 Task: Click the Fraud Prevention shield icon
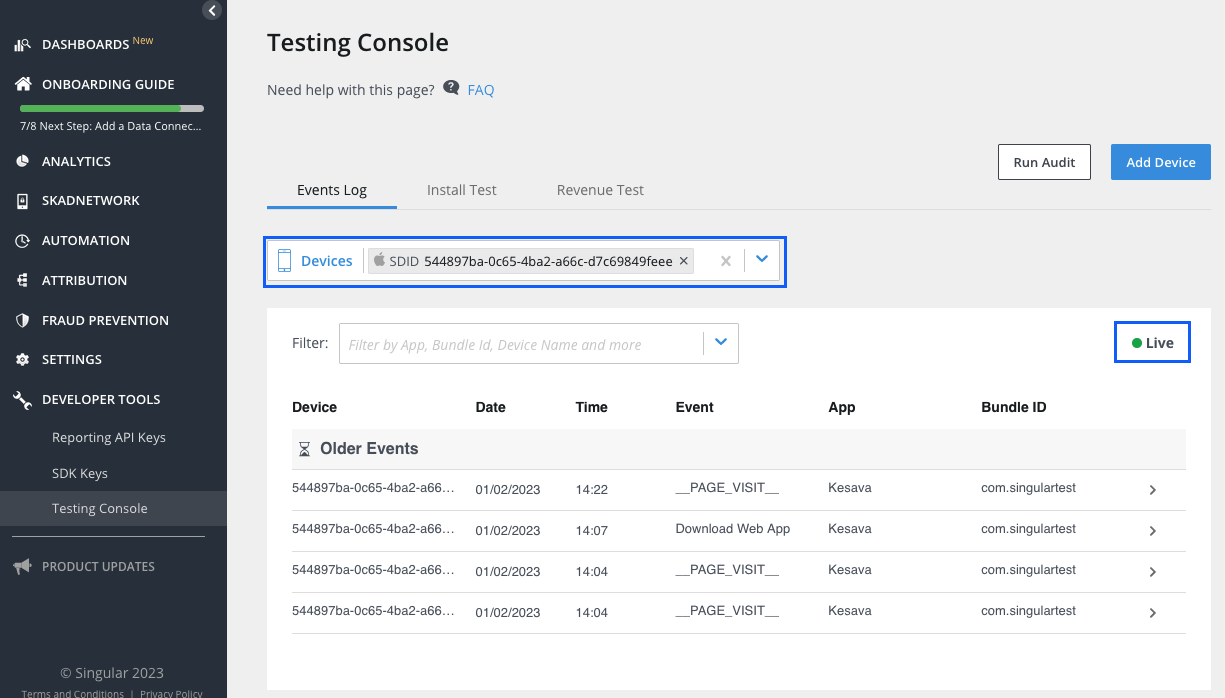(22, 320)
